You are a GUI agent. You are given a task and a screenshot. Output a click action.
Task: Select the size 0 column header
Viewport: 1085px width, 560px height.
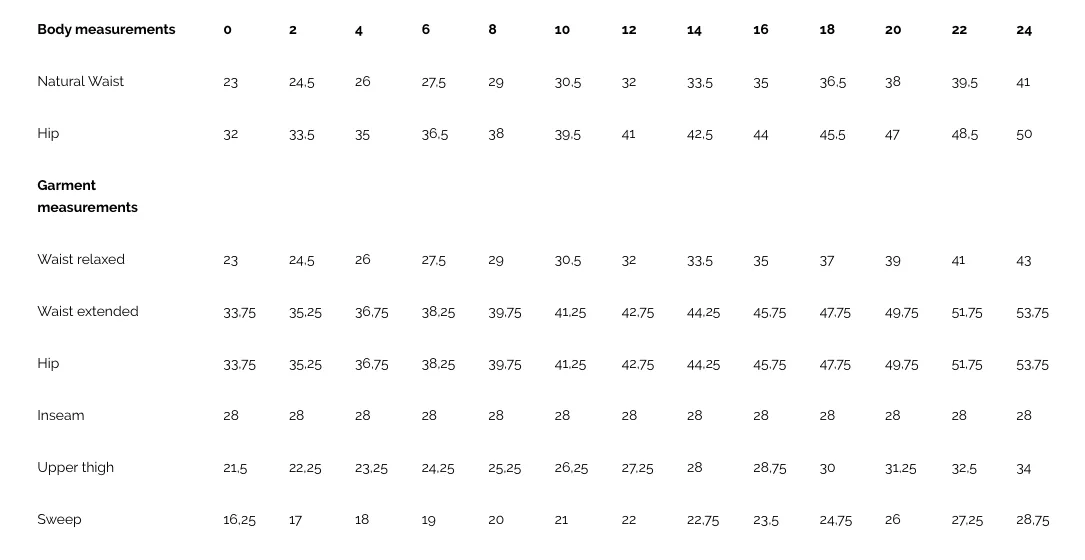pyautogui.click(x=228, y=30)
